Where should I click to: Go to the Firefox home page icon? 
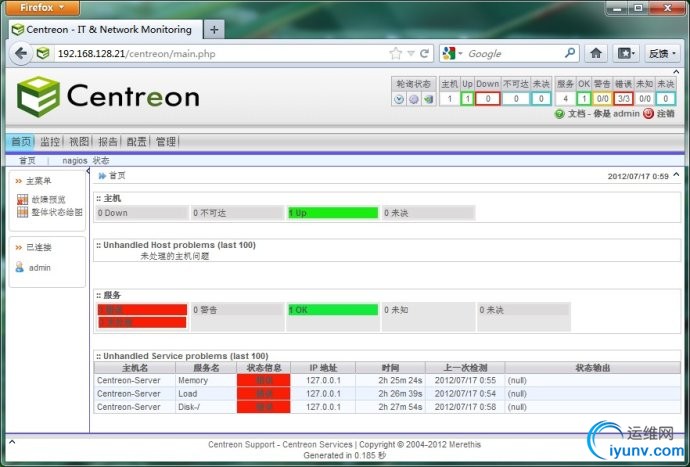[596, 54]
